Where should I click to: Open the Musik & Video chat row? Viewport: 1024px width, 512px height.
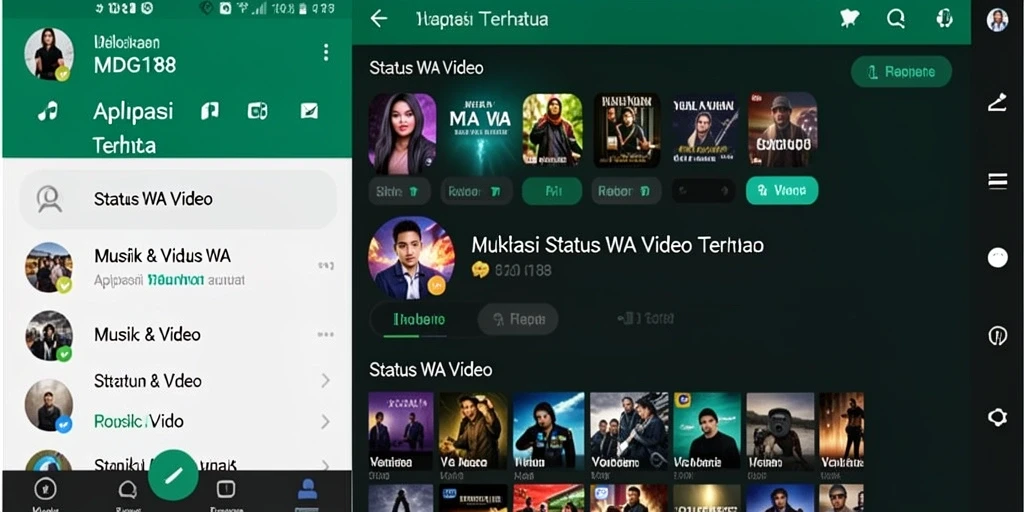178,335
